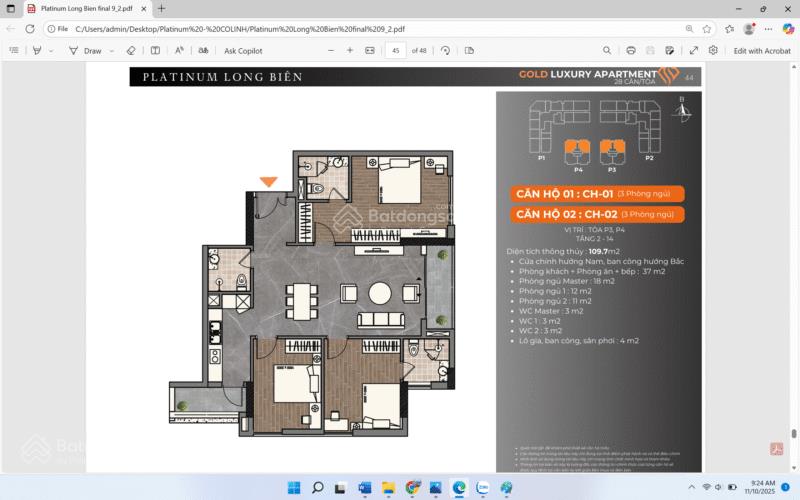Select the Highlight tool
Image resolution: width=800 pixels, height=500 pixels.
(37, 51)
